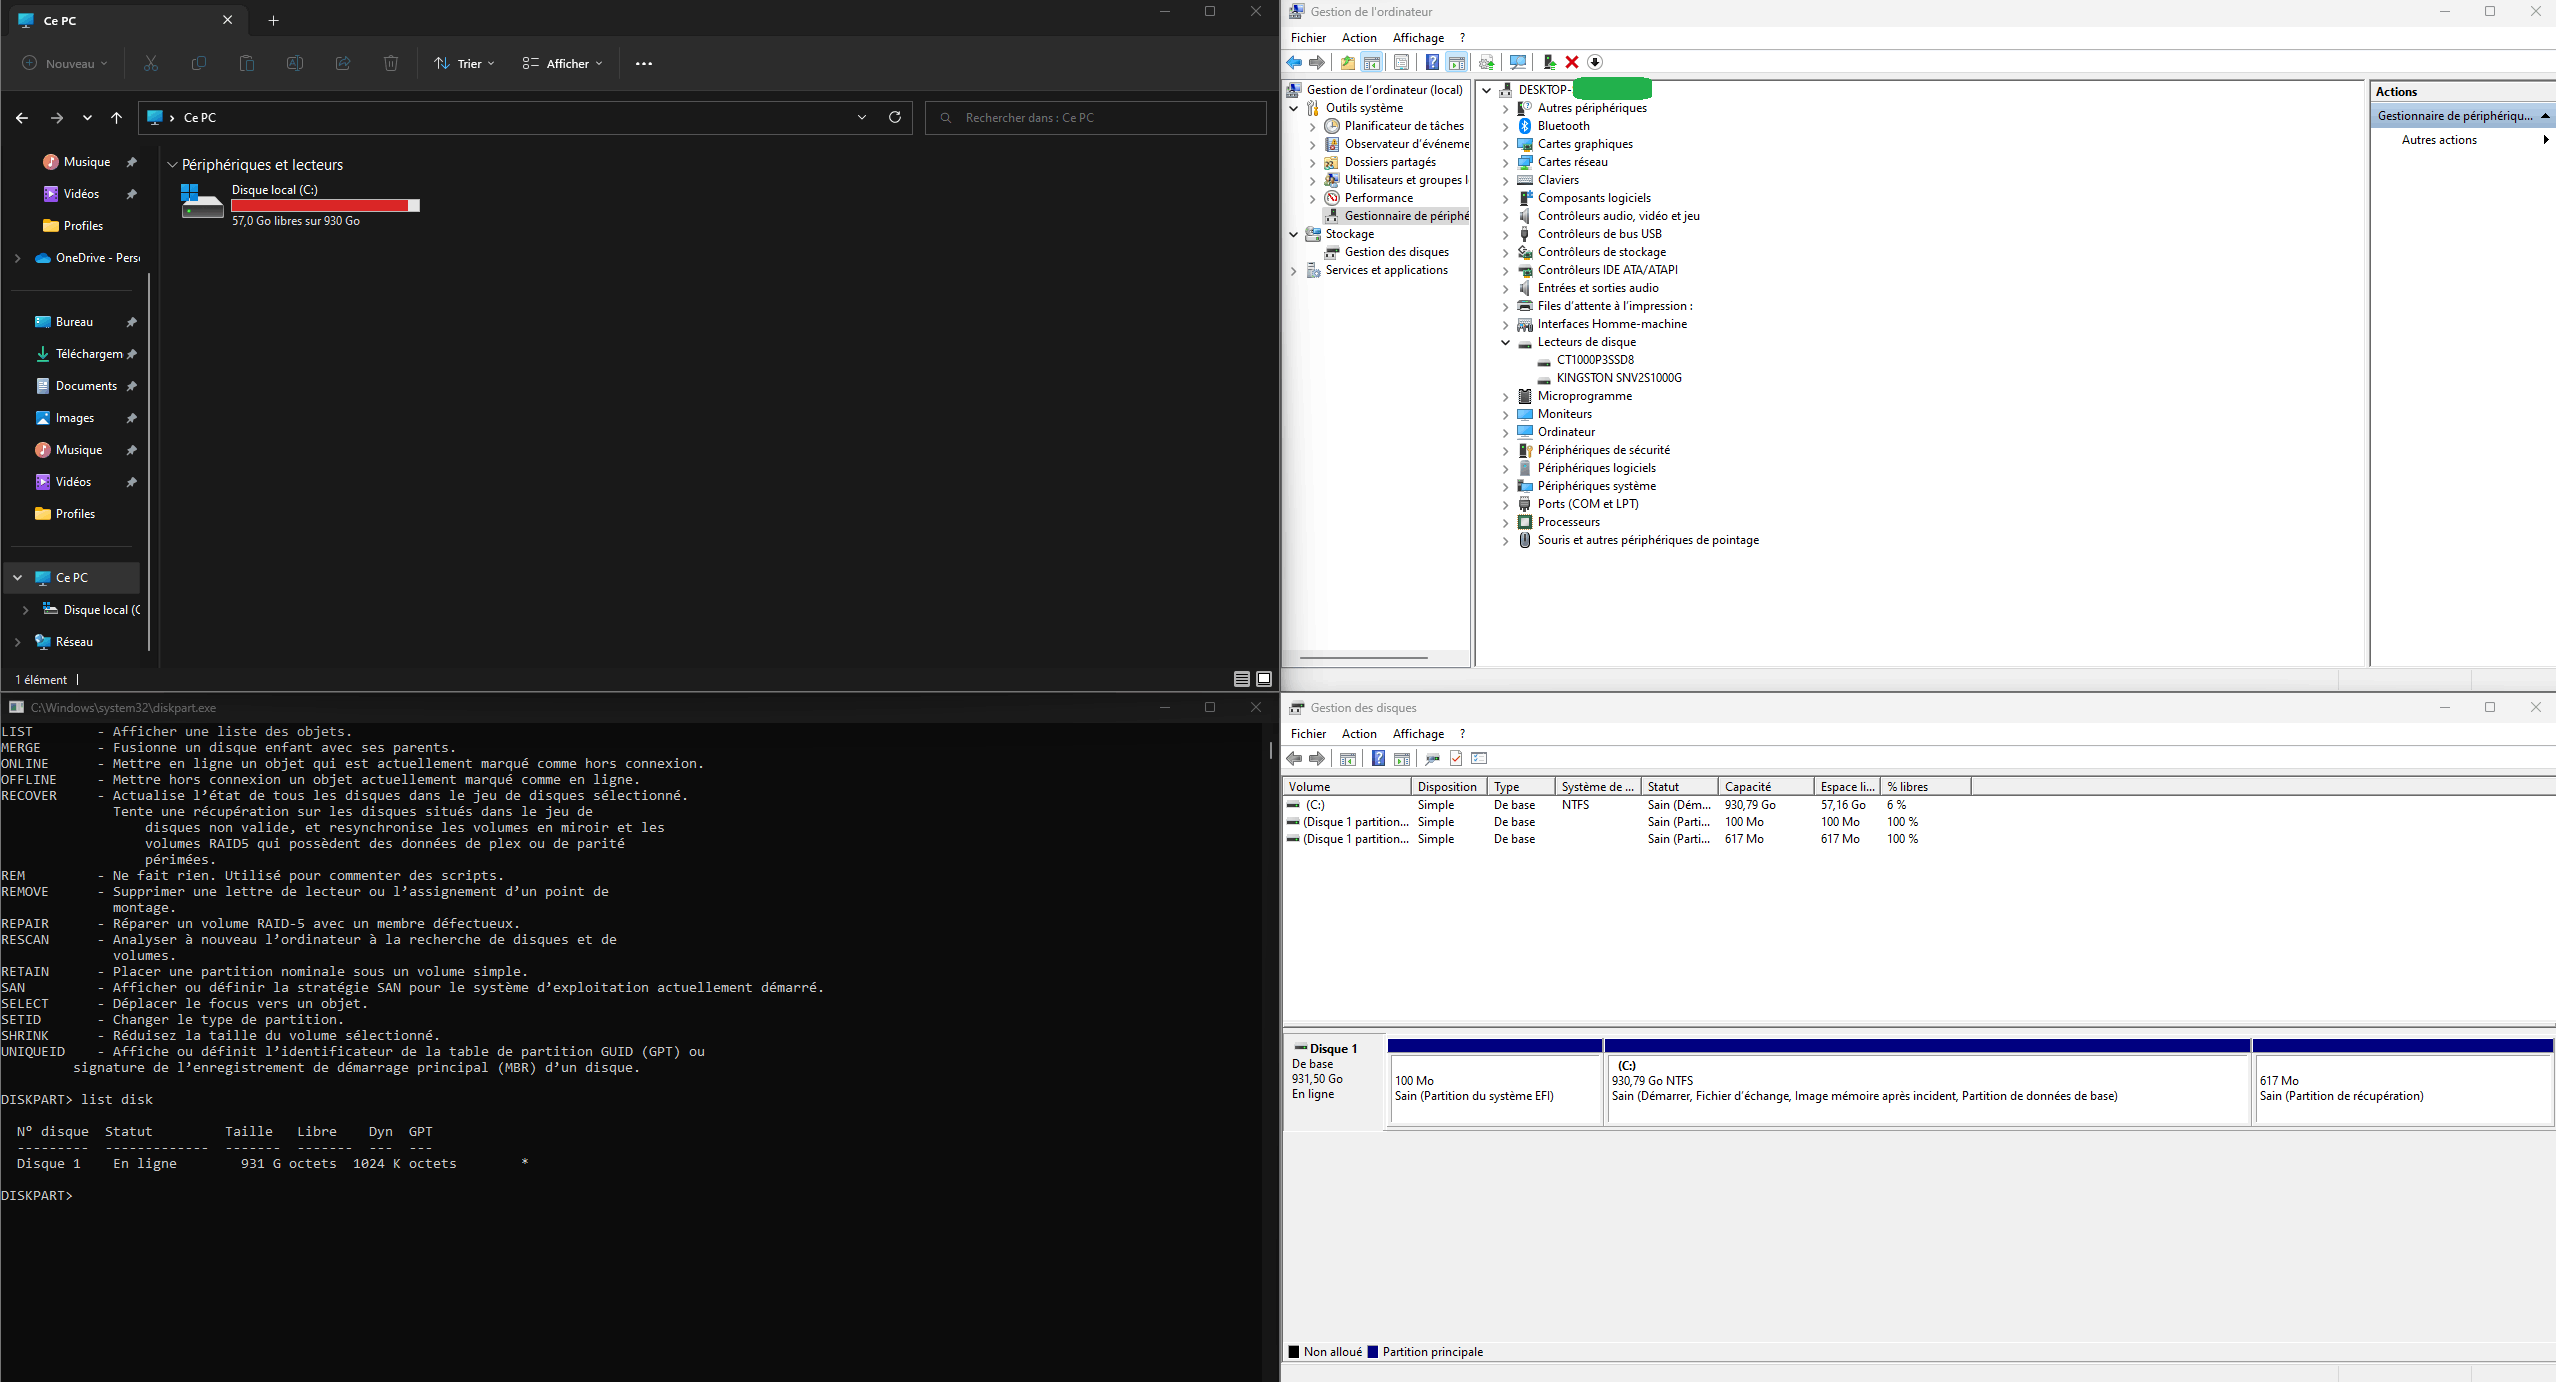Click the blue help icon in Gestion de l'ordinateur
The width and height of the screenshot is (2556, 1382).
point(1432,62)
